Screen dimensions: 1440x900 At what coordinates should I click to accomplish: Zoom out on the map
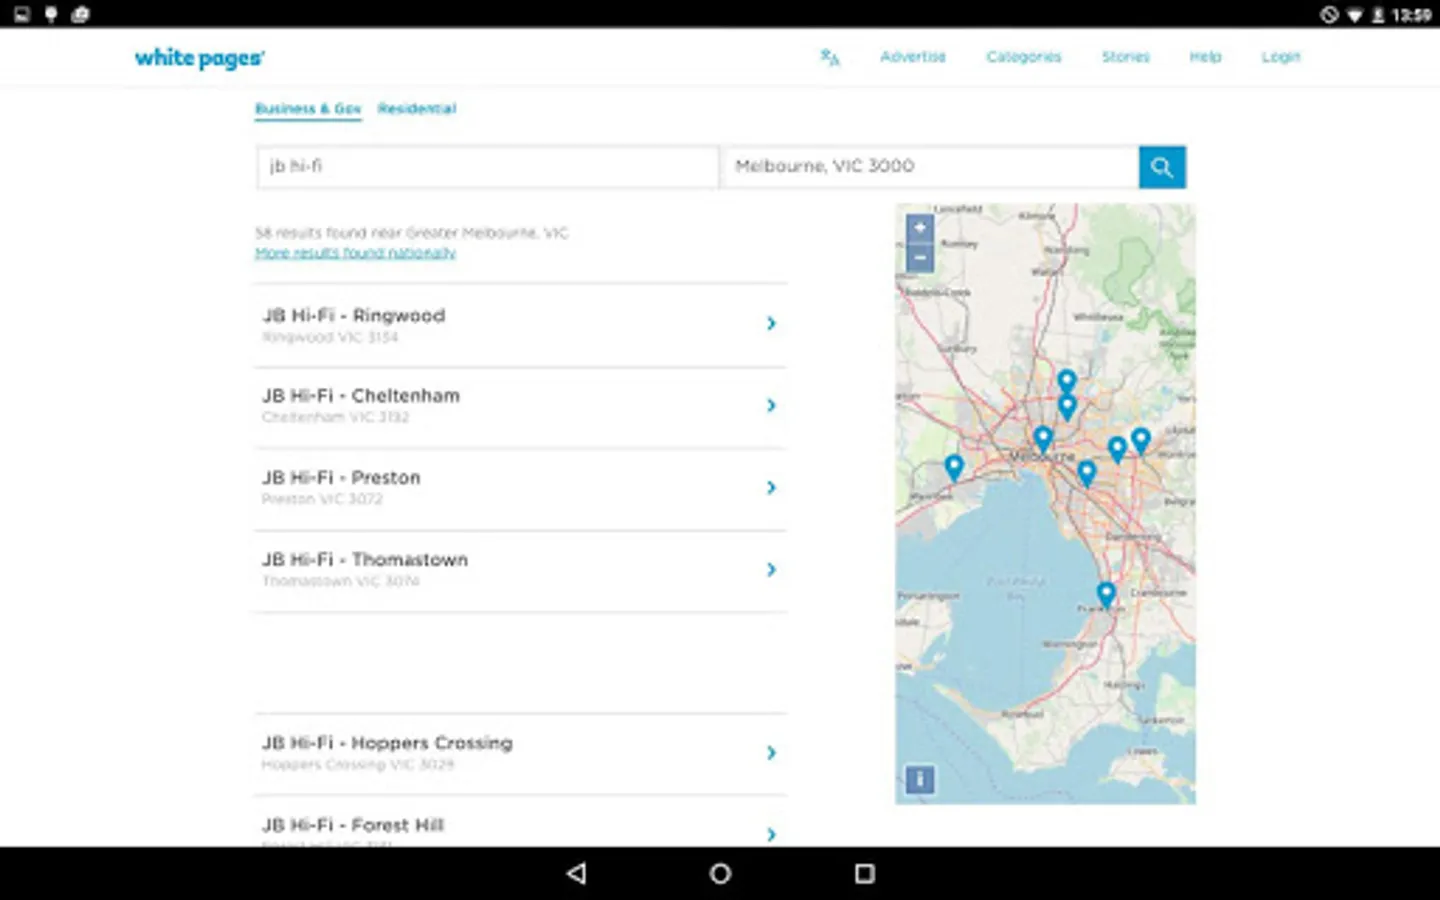(920, 257)
